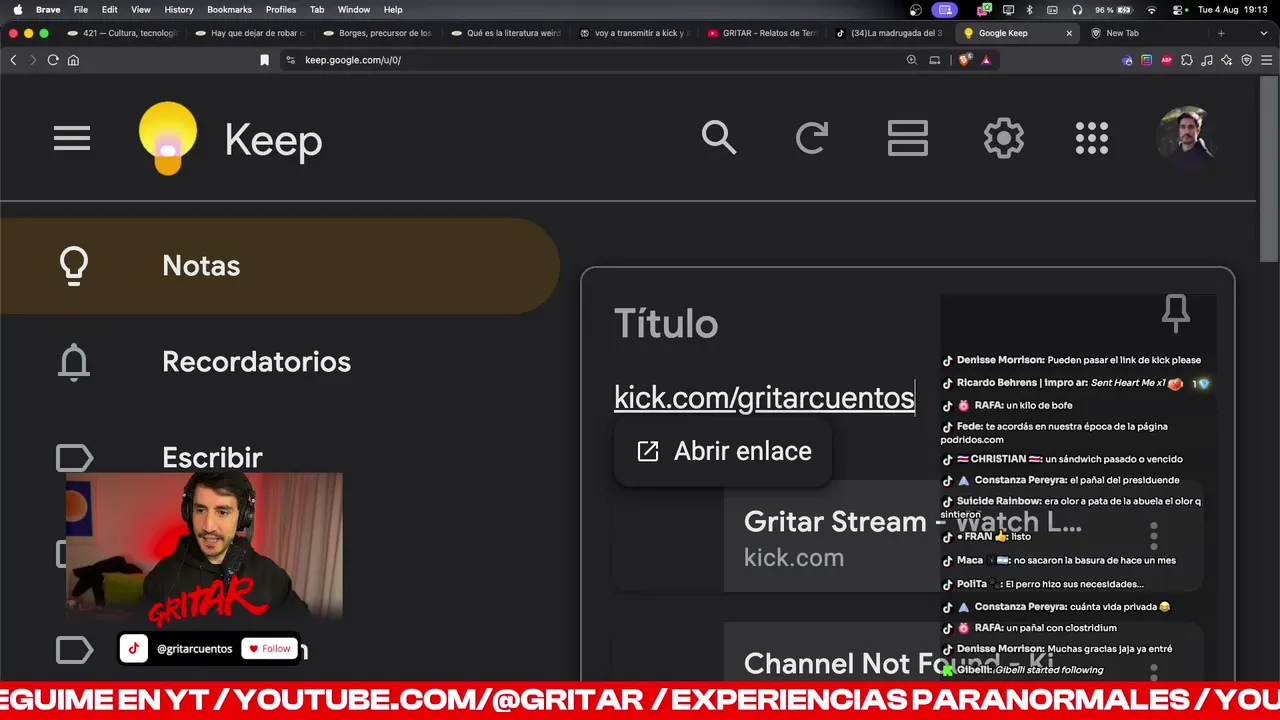The width and height of the screenshot is (1280, 720).
Task: Open the media control music note icon
Action: 1207,60
